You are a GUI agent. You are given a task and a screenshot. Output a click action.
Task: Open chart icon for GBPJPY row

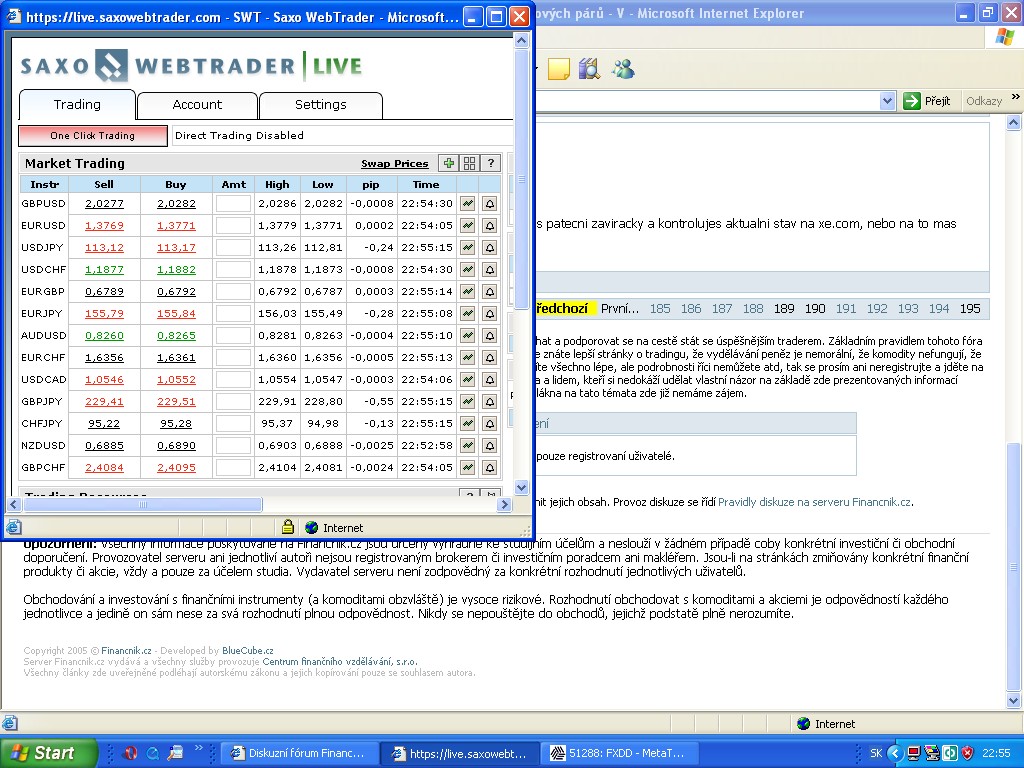[468, 402]
